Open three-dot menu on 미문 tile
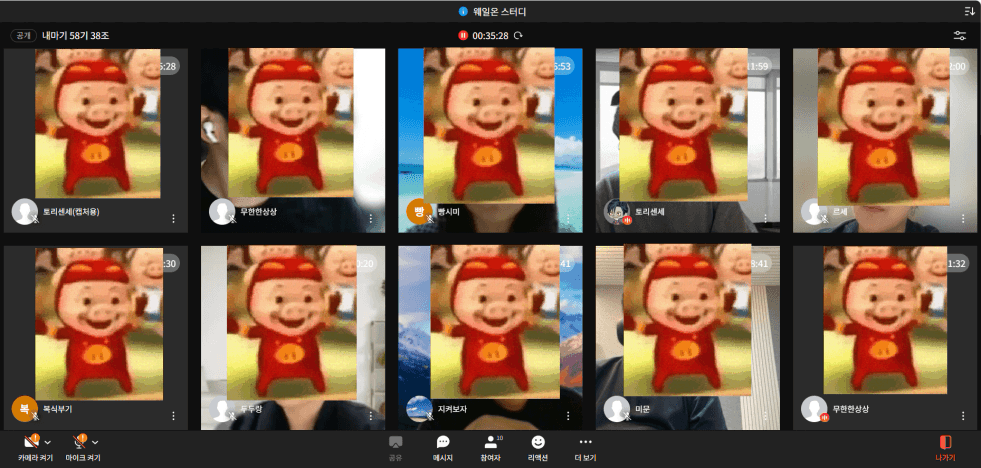This screenshot has width=981, height=468. pos(765,416)
